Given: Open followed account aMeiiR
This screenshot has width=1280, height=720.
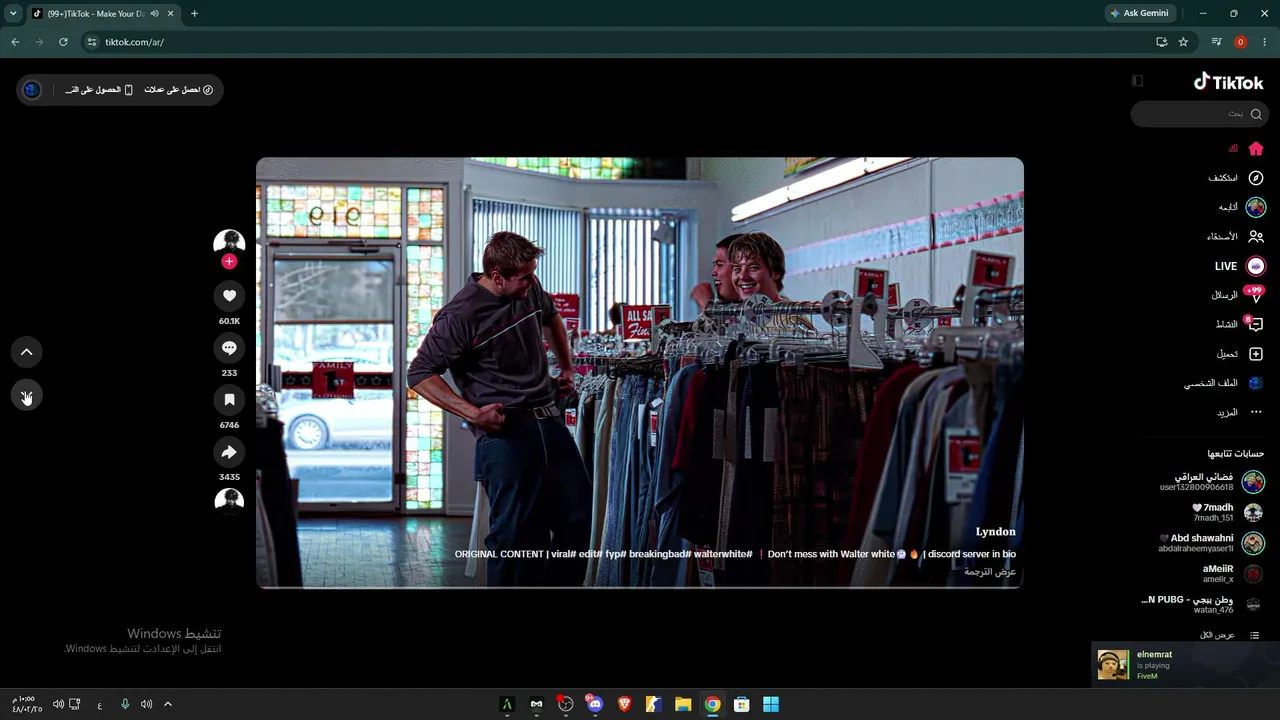Looking at the screenshot, I should click(x=1233, y=574).
